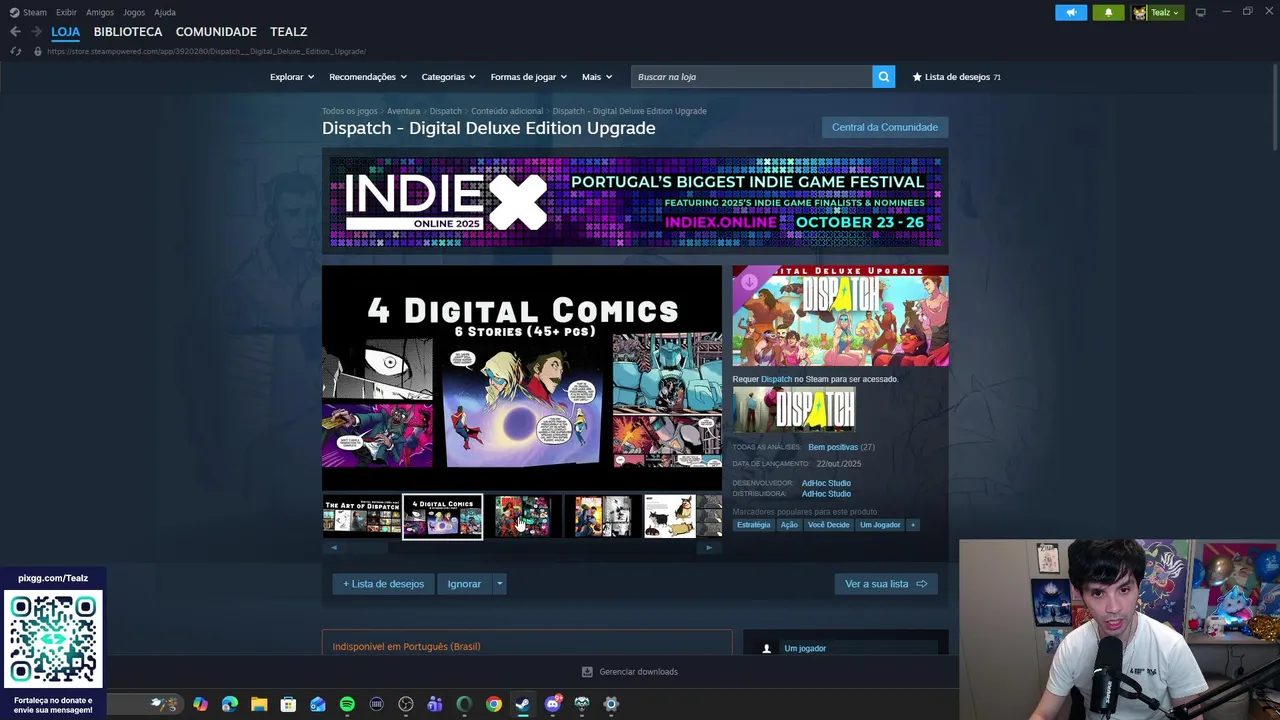
Task: Select the Você Decide tag
Action: (828, 525)
